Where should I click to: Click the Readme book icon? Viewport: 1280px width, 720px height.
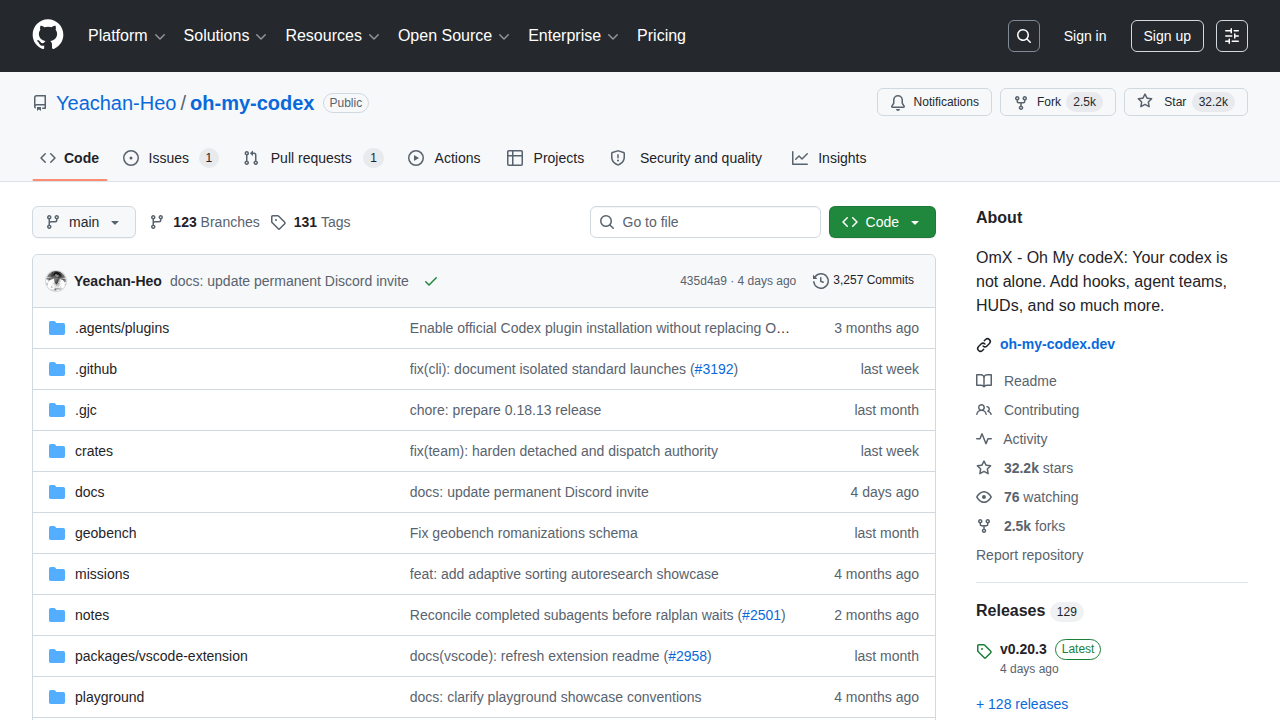coord(984,381)
